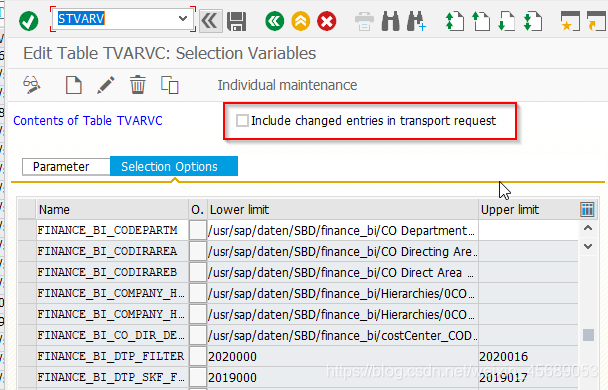Screen dimensions: 608x390
Task: Click the Name column header
Action: 112,210
